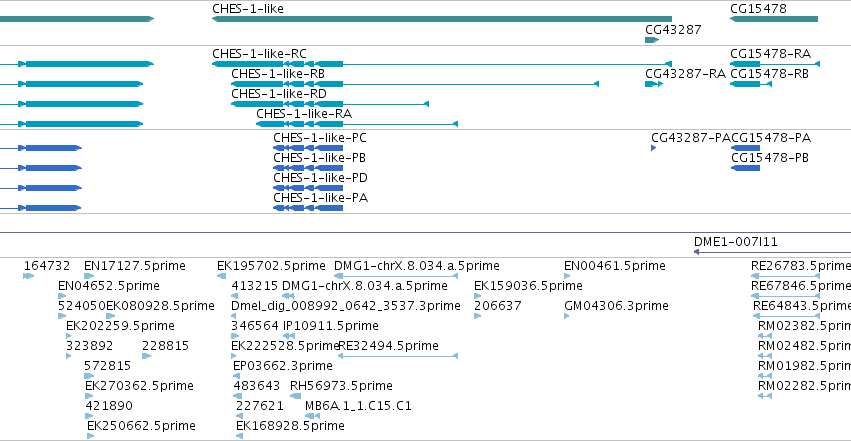Click the CG15478-RB transcript label
The image size is (851, 441).
770,74
